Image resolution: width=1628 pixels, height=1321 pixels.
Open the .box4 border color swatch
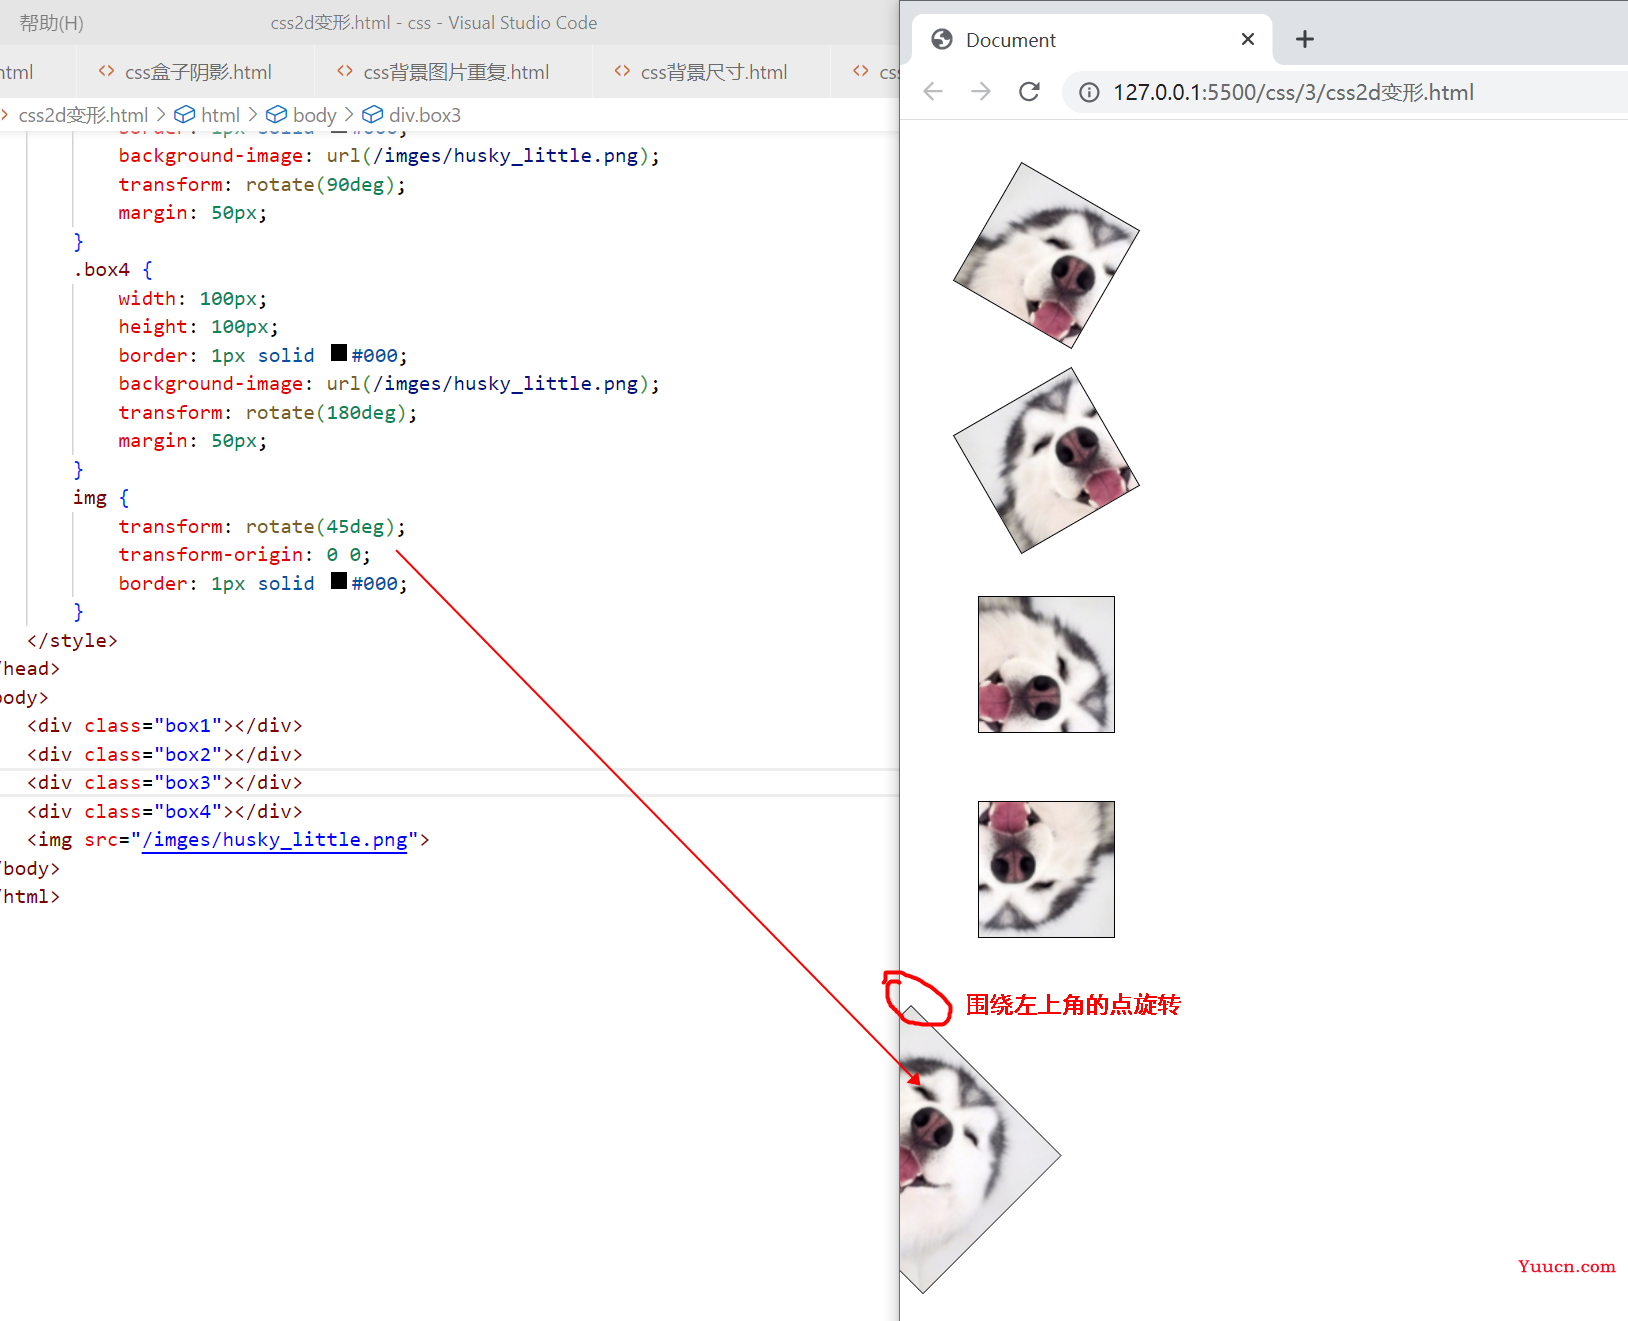coord(339,353)
